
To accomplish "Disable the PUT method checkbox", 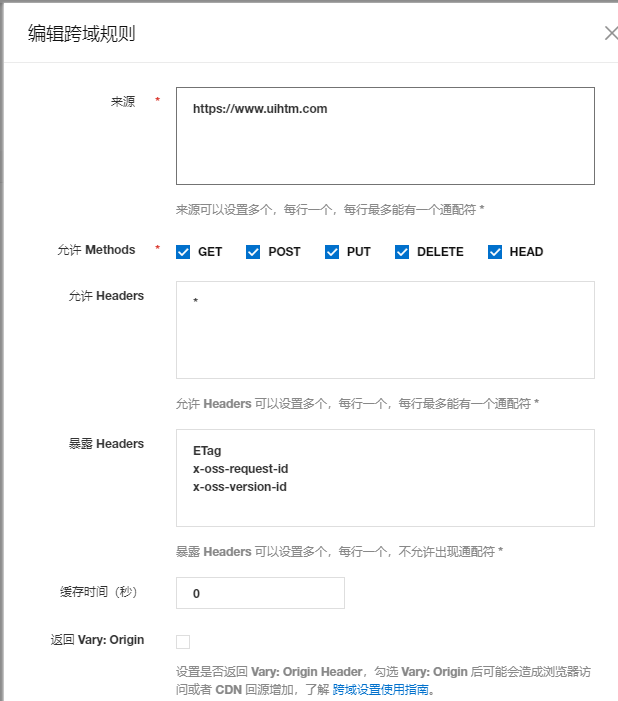I will tap(332, 252).
